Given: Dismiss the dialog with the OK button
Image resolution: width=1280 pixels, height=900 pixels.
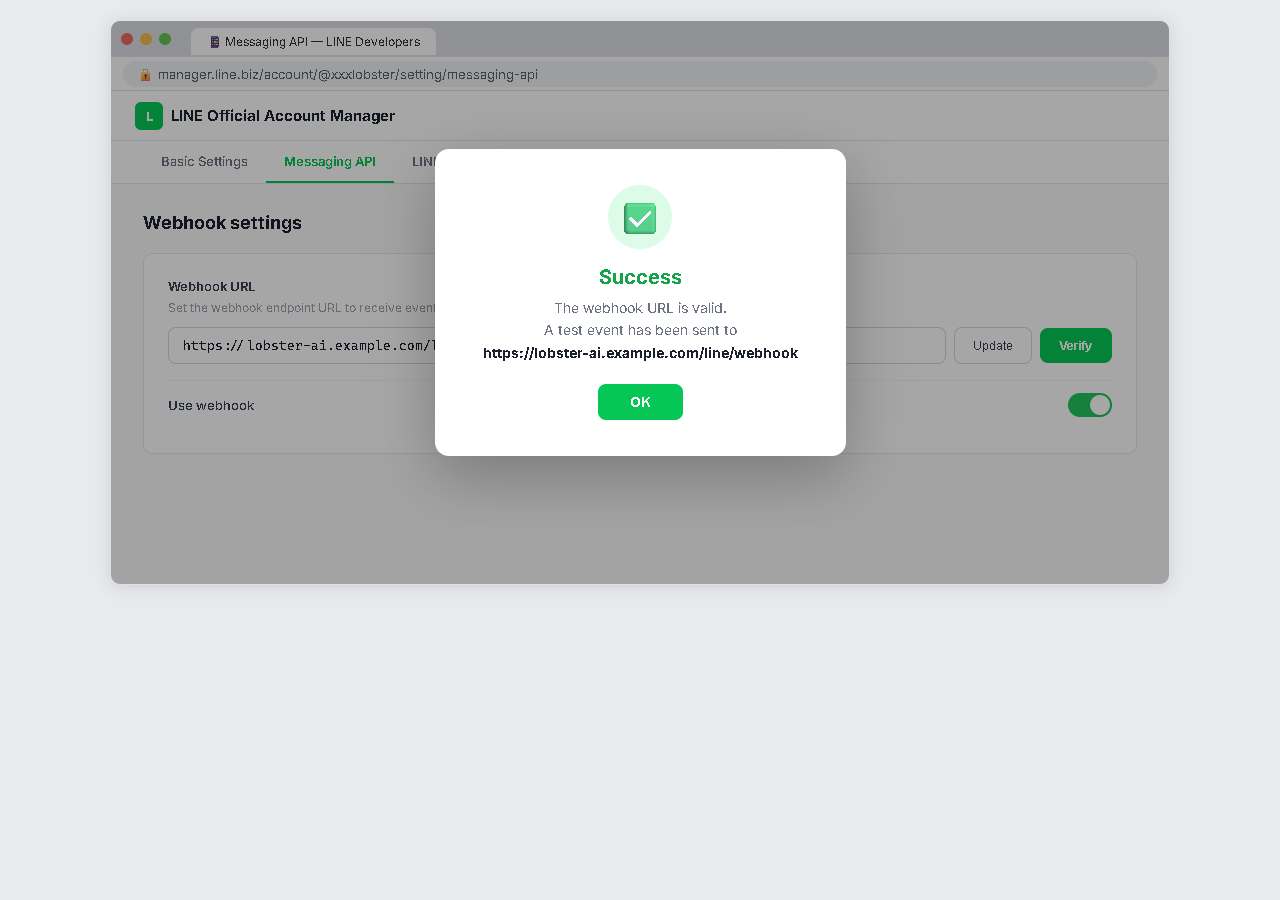Looking at the screenshot, I should 640,402.
